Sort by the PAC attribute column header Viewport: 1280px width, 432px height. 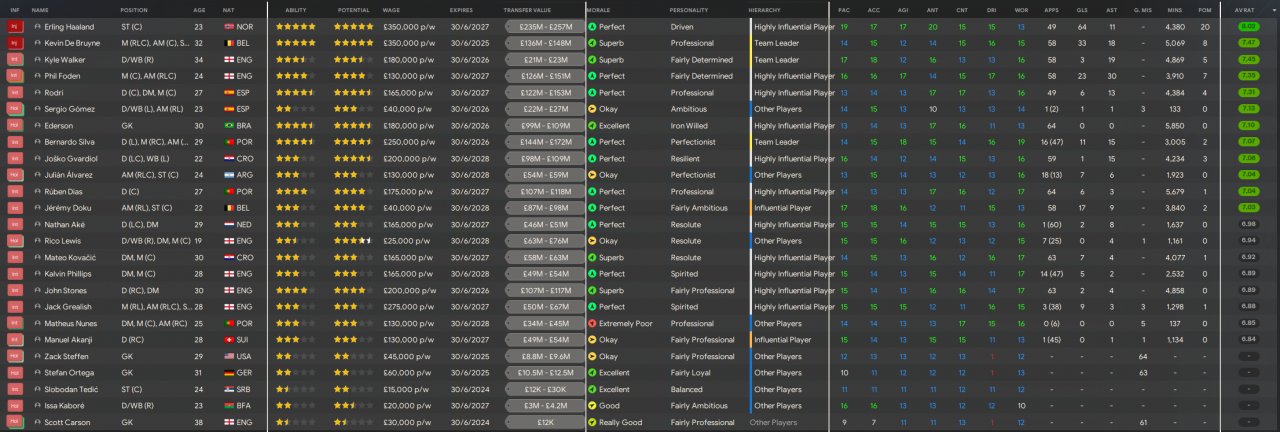coord(844,9)
